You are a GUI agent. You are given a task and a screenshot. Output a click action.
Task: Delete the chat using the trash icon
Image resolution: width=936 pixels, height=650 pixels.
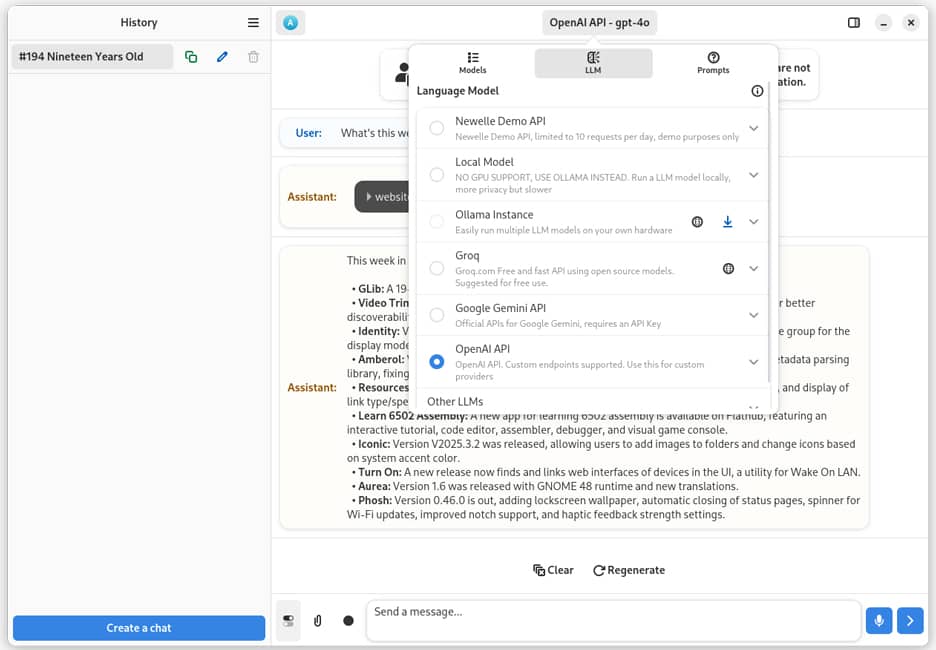(253, 57)
